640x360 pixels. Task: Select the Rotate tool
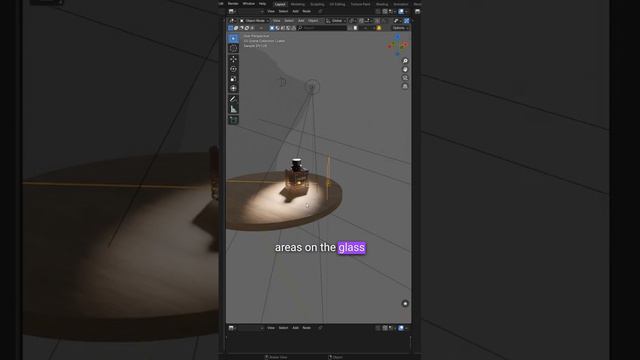pos(233,69)
